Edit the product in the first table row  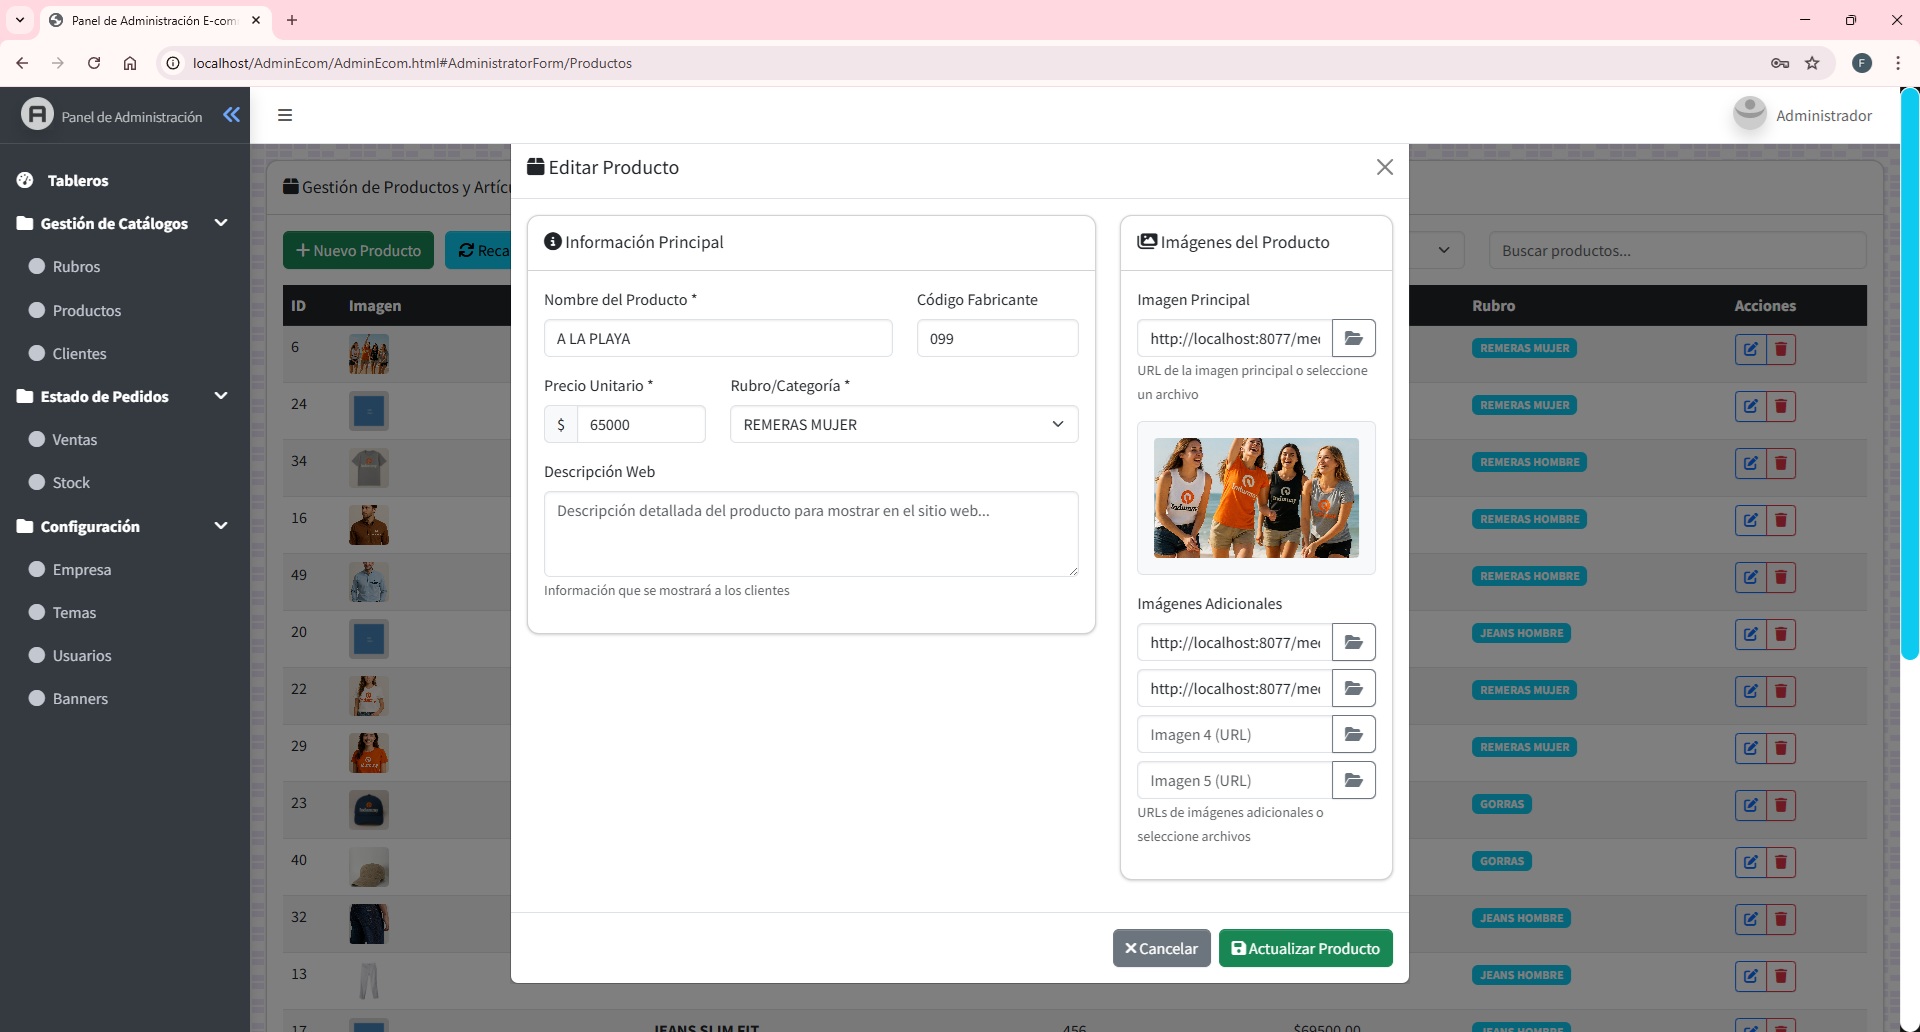point(1751,349)
